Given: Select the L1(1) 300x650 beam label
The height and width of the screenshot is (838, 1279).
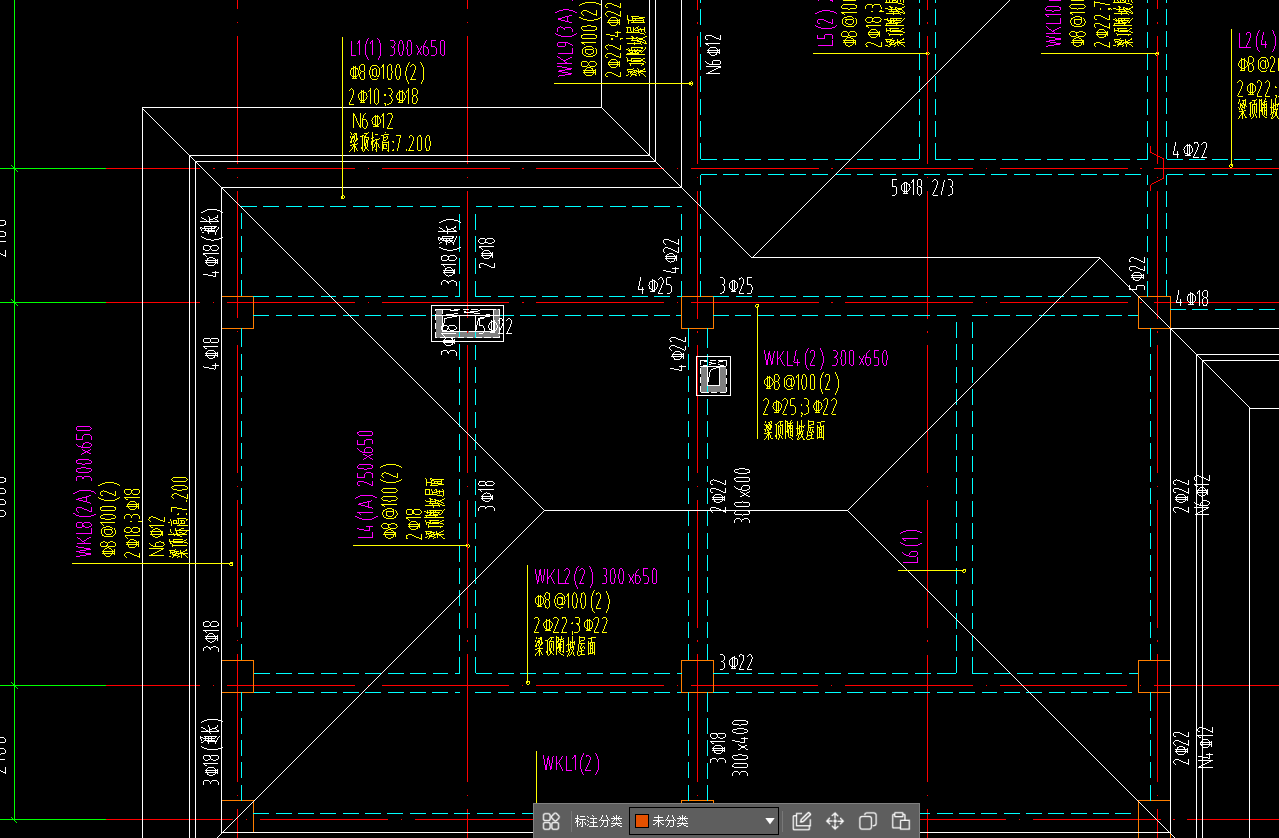Looking at the screenshot, I should (x=397, y=48).
